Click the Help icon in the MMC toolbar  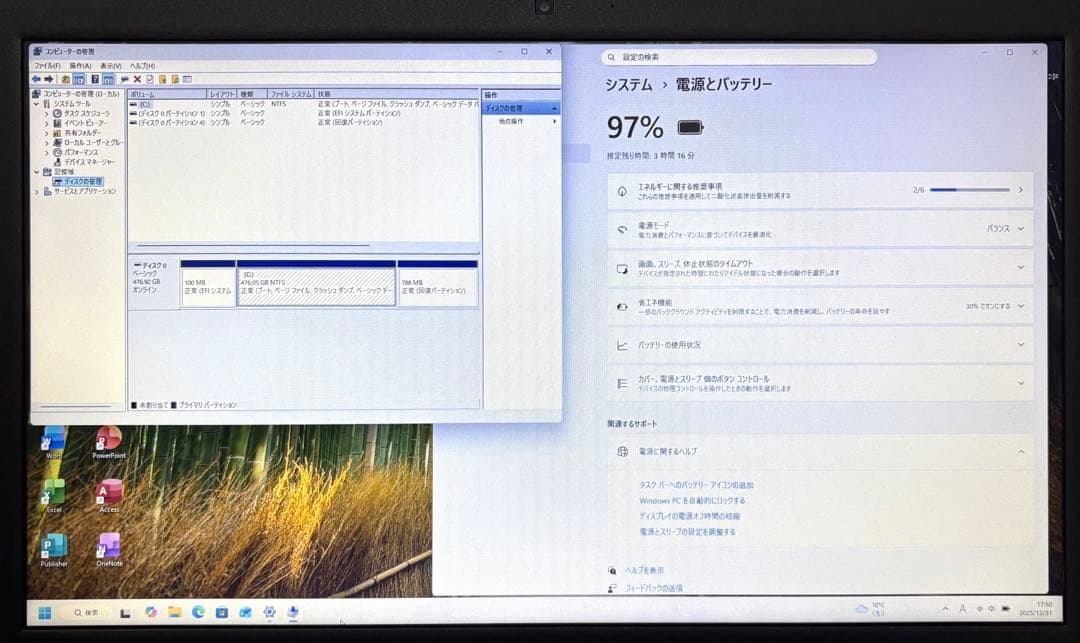coord(96,78)
